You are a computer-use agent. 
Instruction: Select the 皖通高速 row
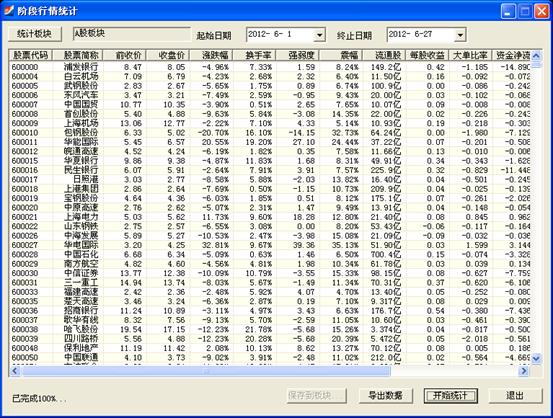[x=270, y=151]
